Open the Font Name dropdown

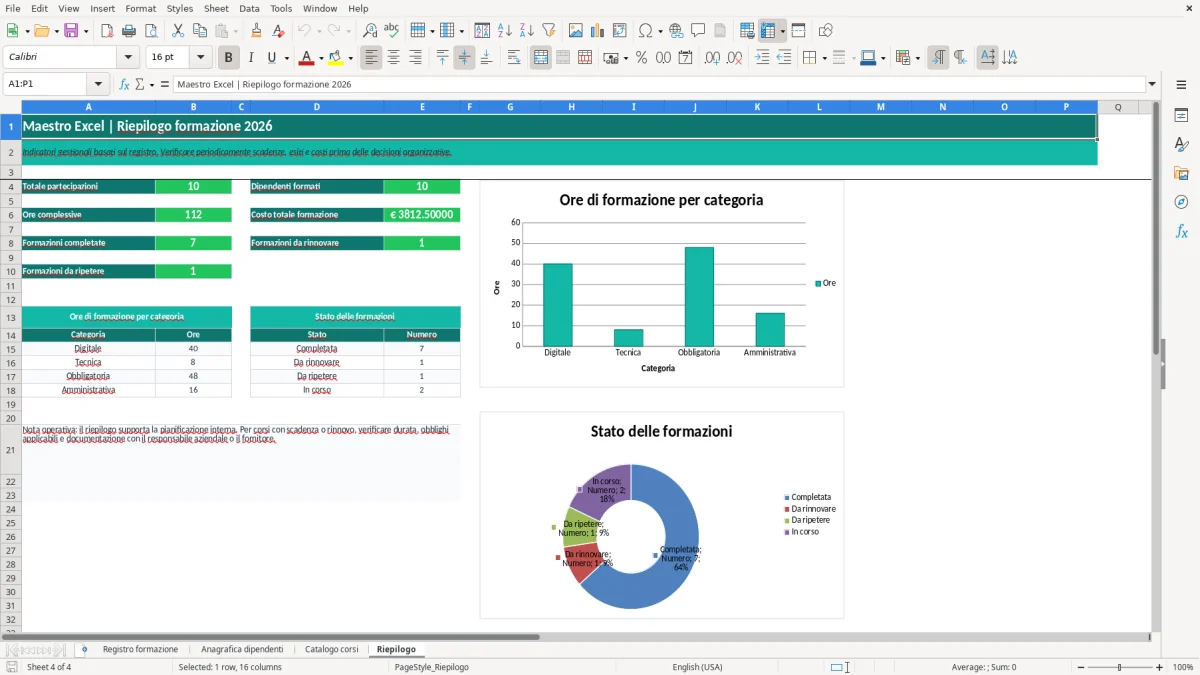pos(127,58)
